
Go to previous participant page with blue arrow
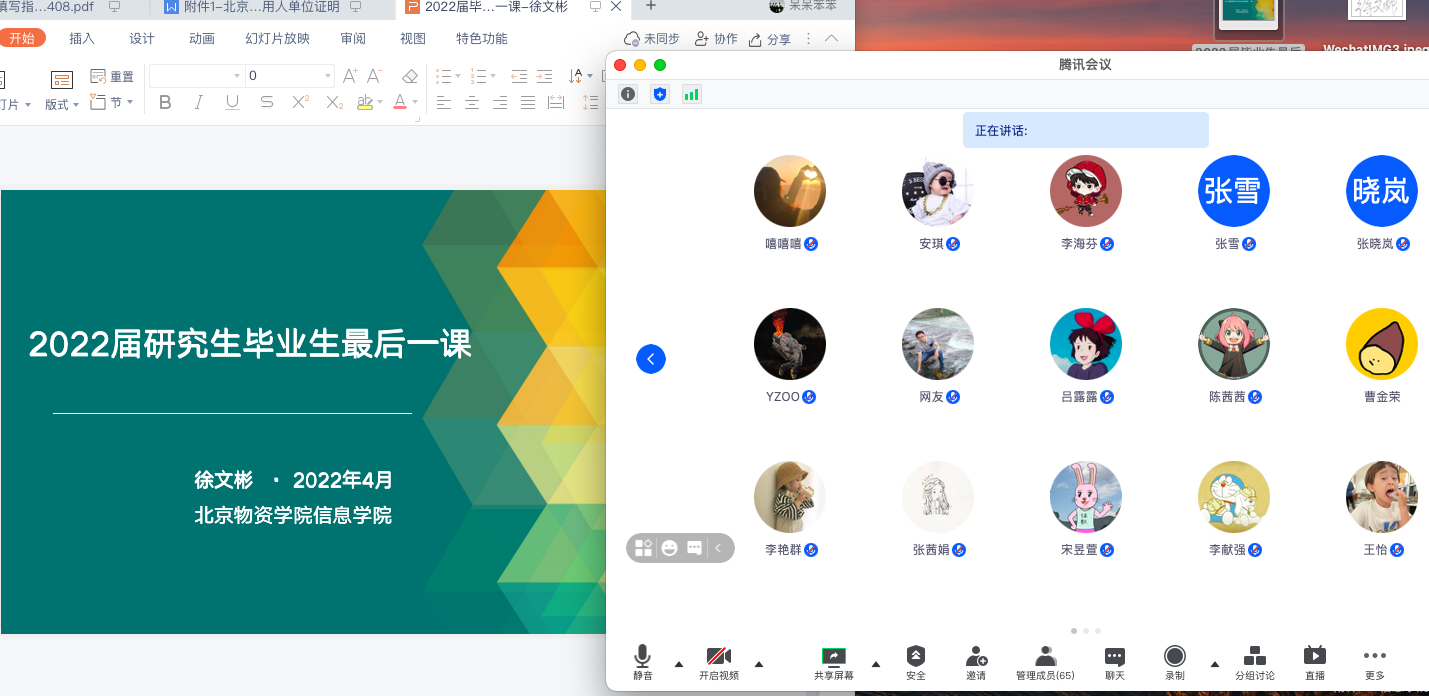click(651, 359)
